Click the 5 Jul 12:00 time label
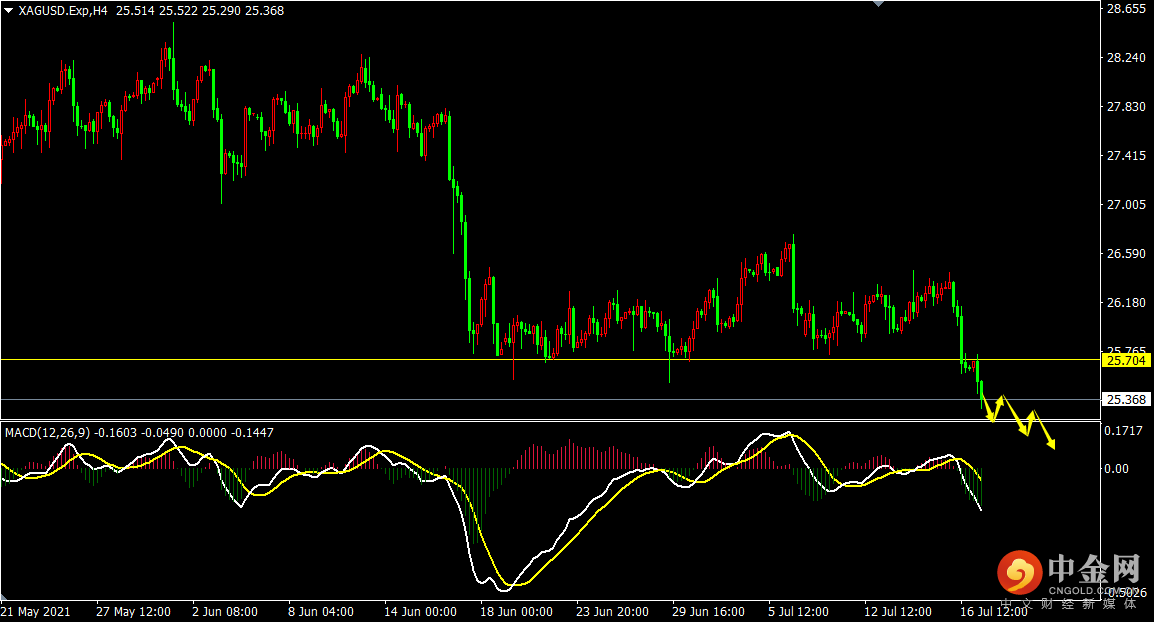This screenshot has width=1154, height=622. [800, 611]
